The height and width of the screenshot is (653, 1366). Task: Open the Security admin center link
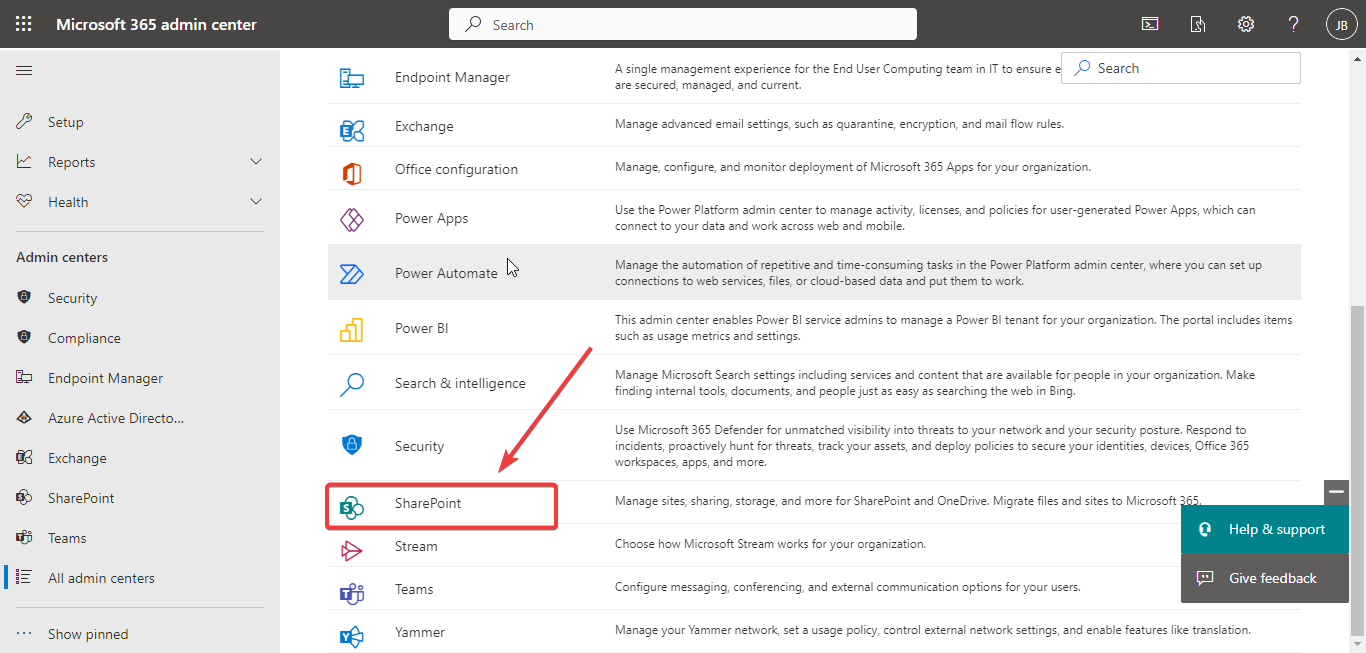(x=419, y=446)
